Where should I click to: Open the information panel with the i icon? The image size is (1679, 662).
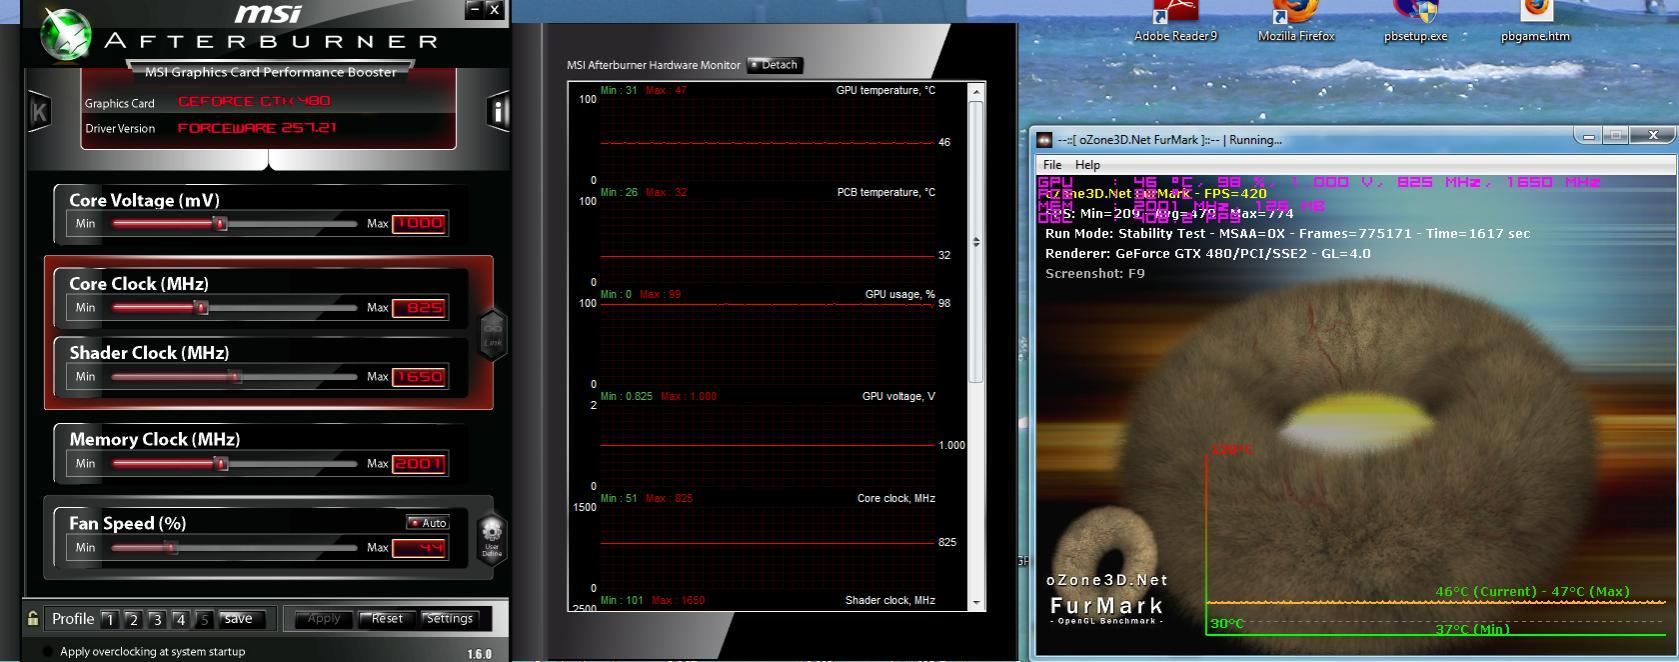point(497,110)
